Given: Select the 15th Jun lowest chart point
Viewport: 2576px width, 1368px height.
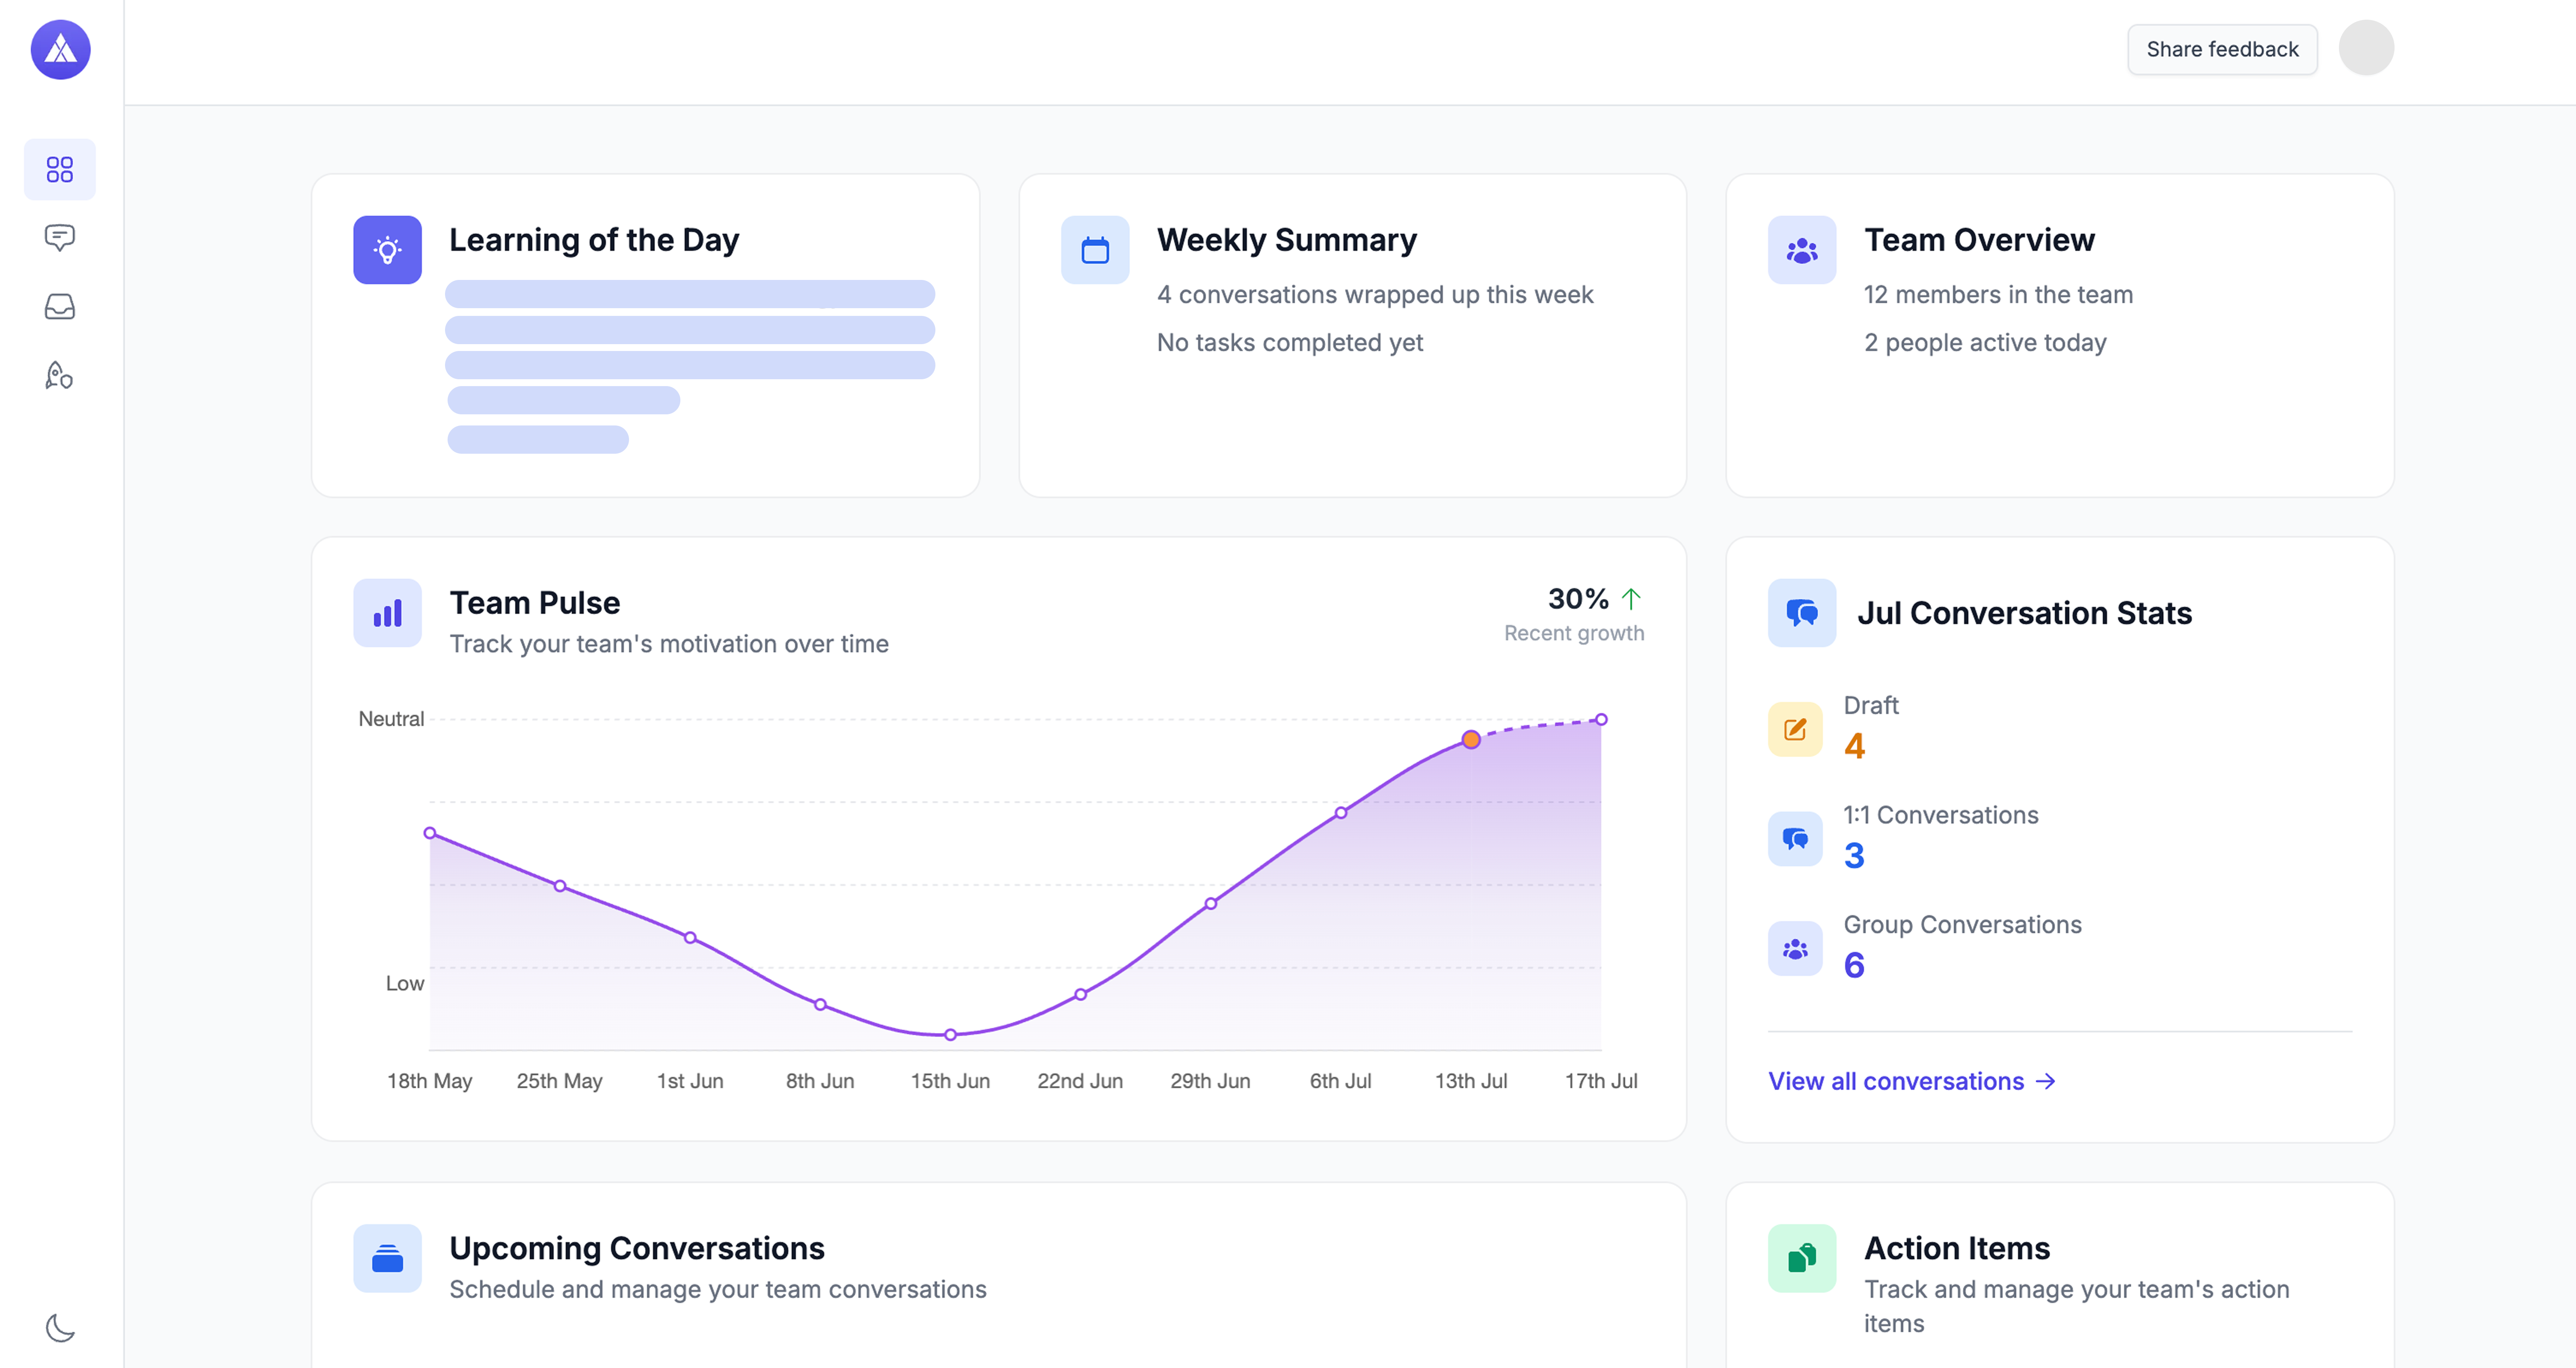Looking at the screenshot, I should (950, 1035).
